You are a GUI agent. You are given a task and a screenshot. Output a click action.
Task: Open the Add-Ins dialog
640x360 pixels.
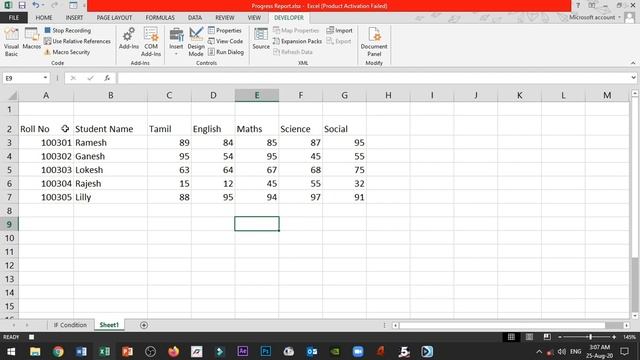(129, 39)
